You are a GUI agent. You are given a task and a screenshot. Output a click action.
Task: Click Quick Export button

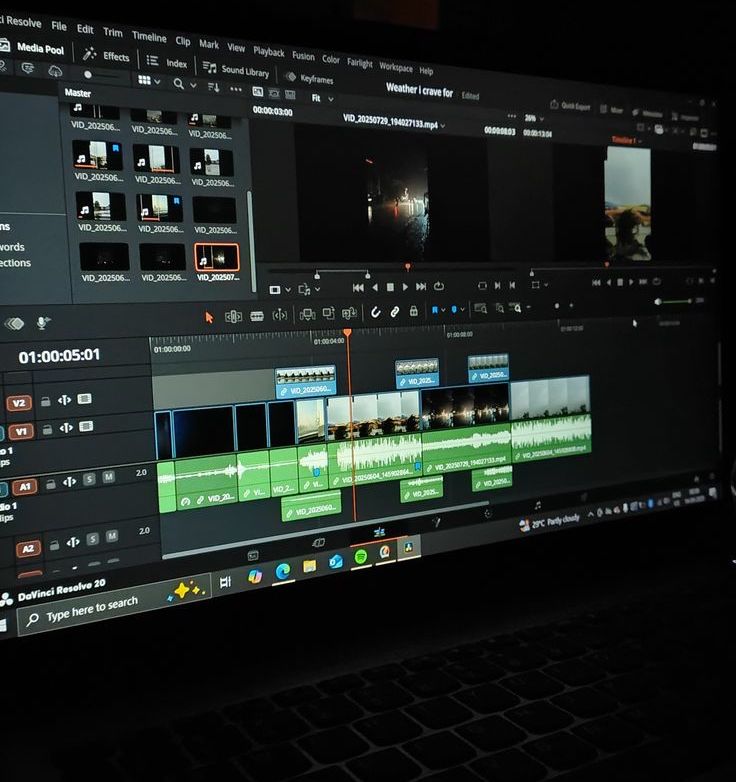(x=570, y=106)
